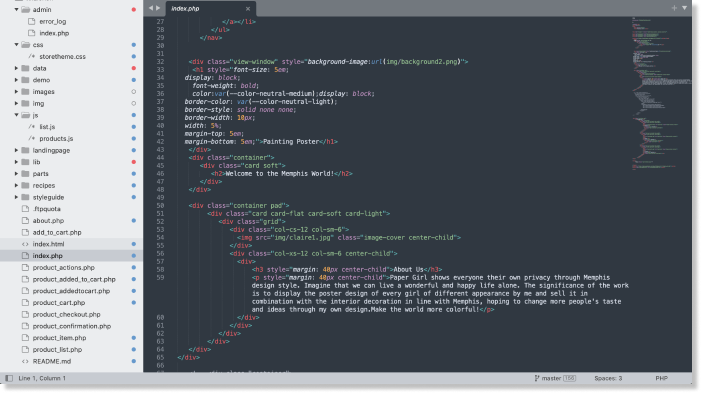This screenshot has width=701, height=393.
Task: Open product_cart.php file
Action: (59, 303)
